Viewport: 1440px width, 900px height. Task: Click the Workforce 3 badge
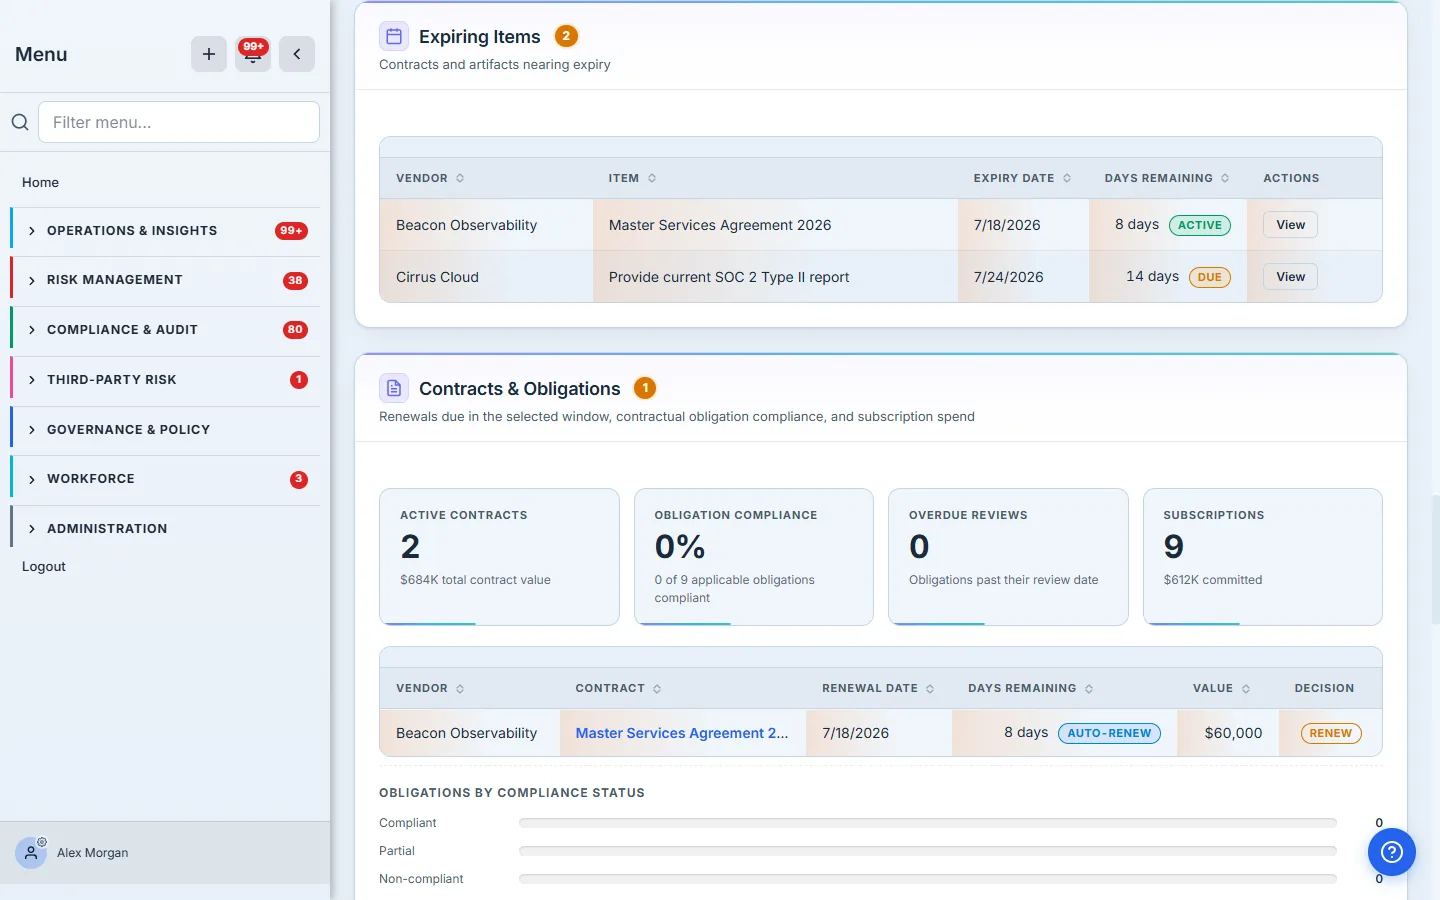click(298, 479)
